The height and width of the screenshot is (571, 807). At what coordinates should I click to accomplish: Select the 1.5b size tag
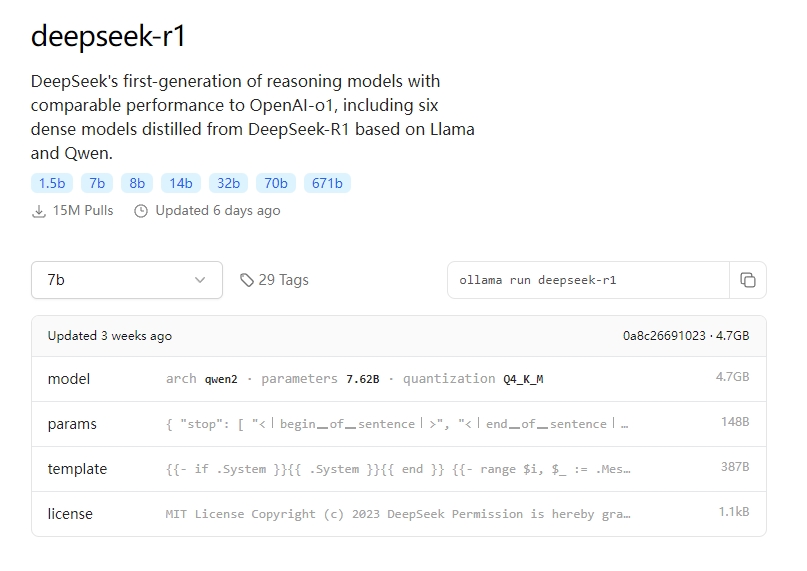point(52,183)
